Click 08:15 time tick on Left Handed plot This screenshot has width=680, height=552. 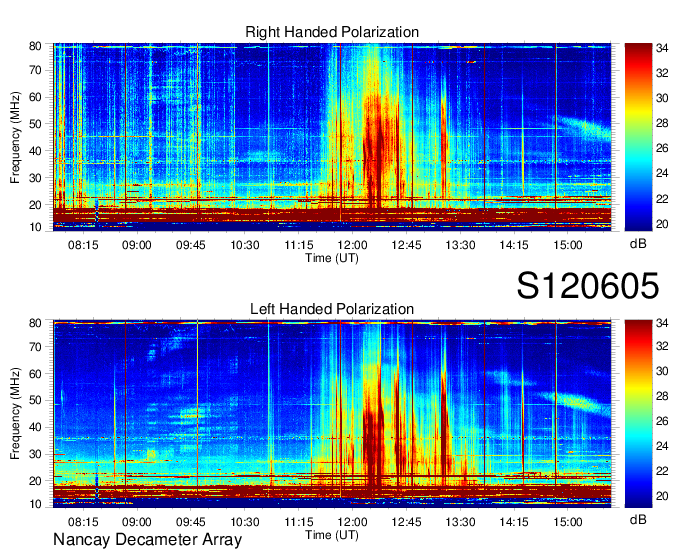tap(83, 522)
